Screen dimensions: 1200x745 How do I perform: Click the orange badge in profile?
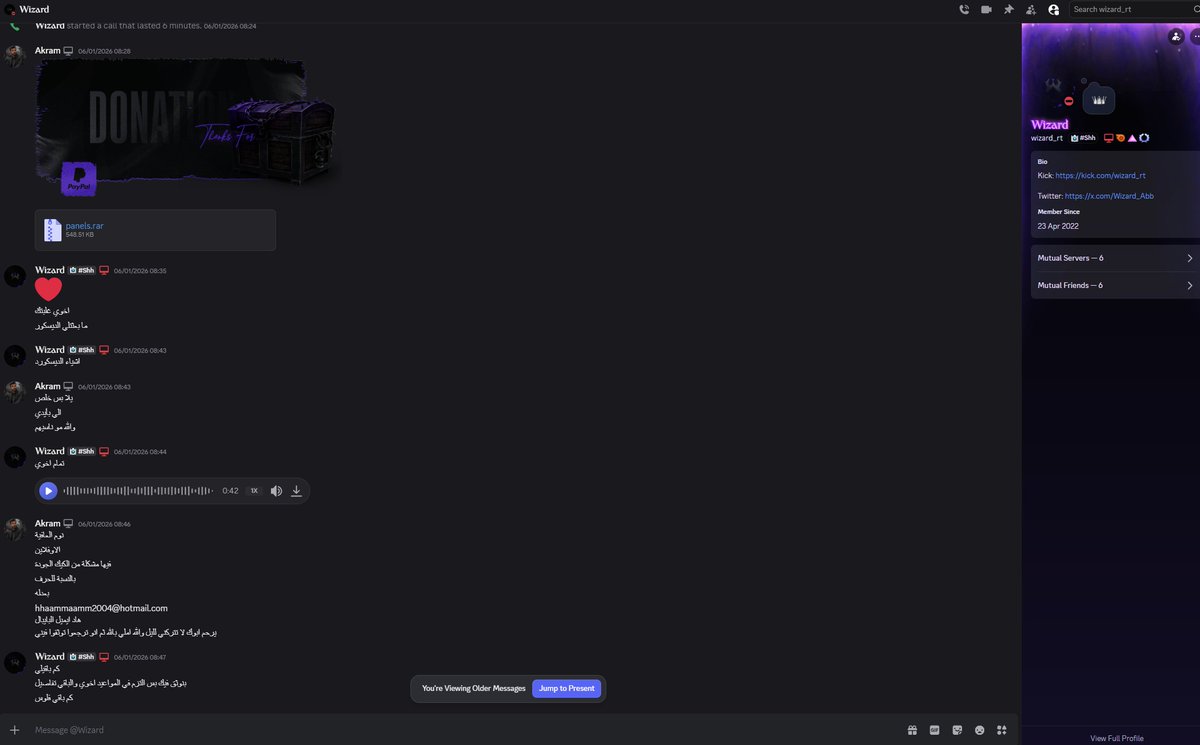(x=1121, y=138)
